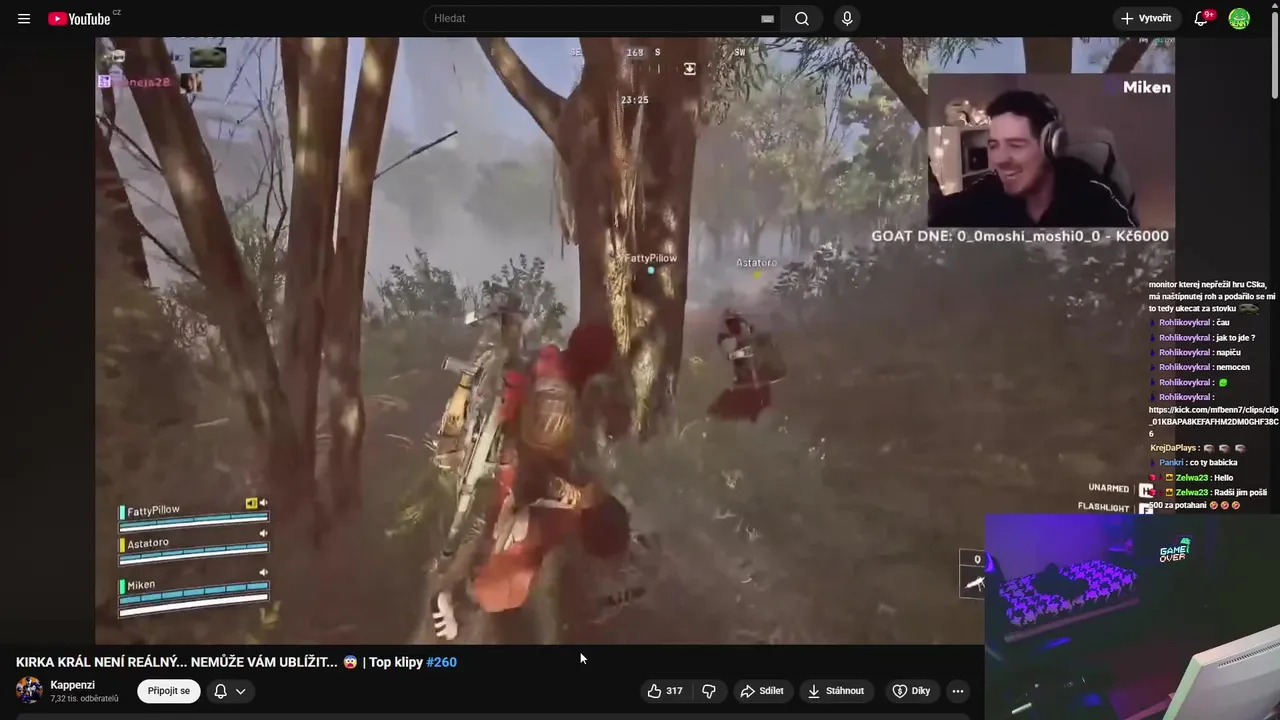Expand the notification preference chevron
This screenshot has height=720, width=1280.
click(x=241, y=691)
